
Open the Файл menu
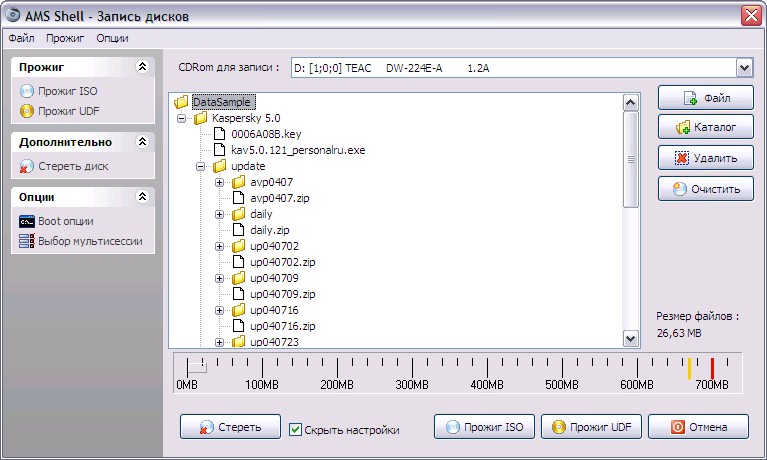click(21, 38)
